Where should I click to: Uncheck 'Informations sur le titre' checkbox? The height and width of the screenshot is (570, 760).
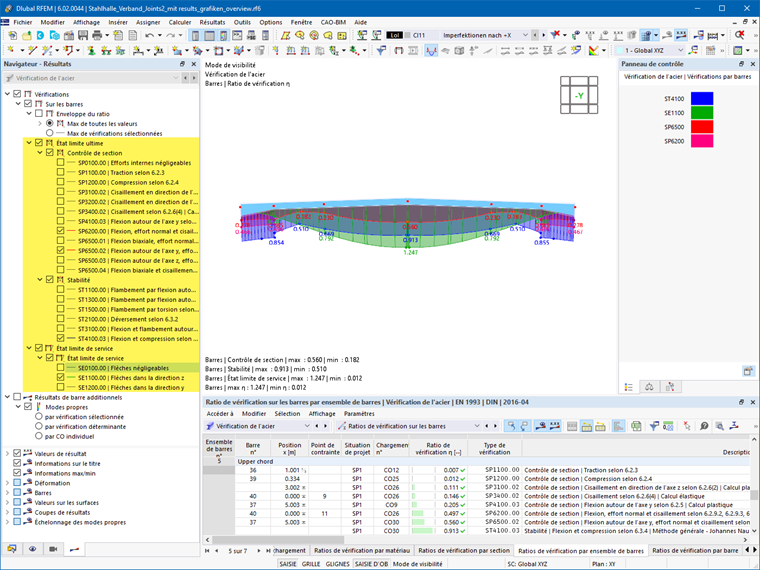point(17,463)
